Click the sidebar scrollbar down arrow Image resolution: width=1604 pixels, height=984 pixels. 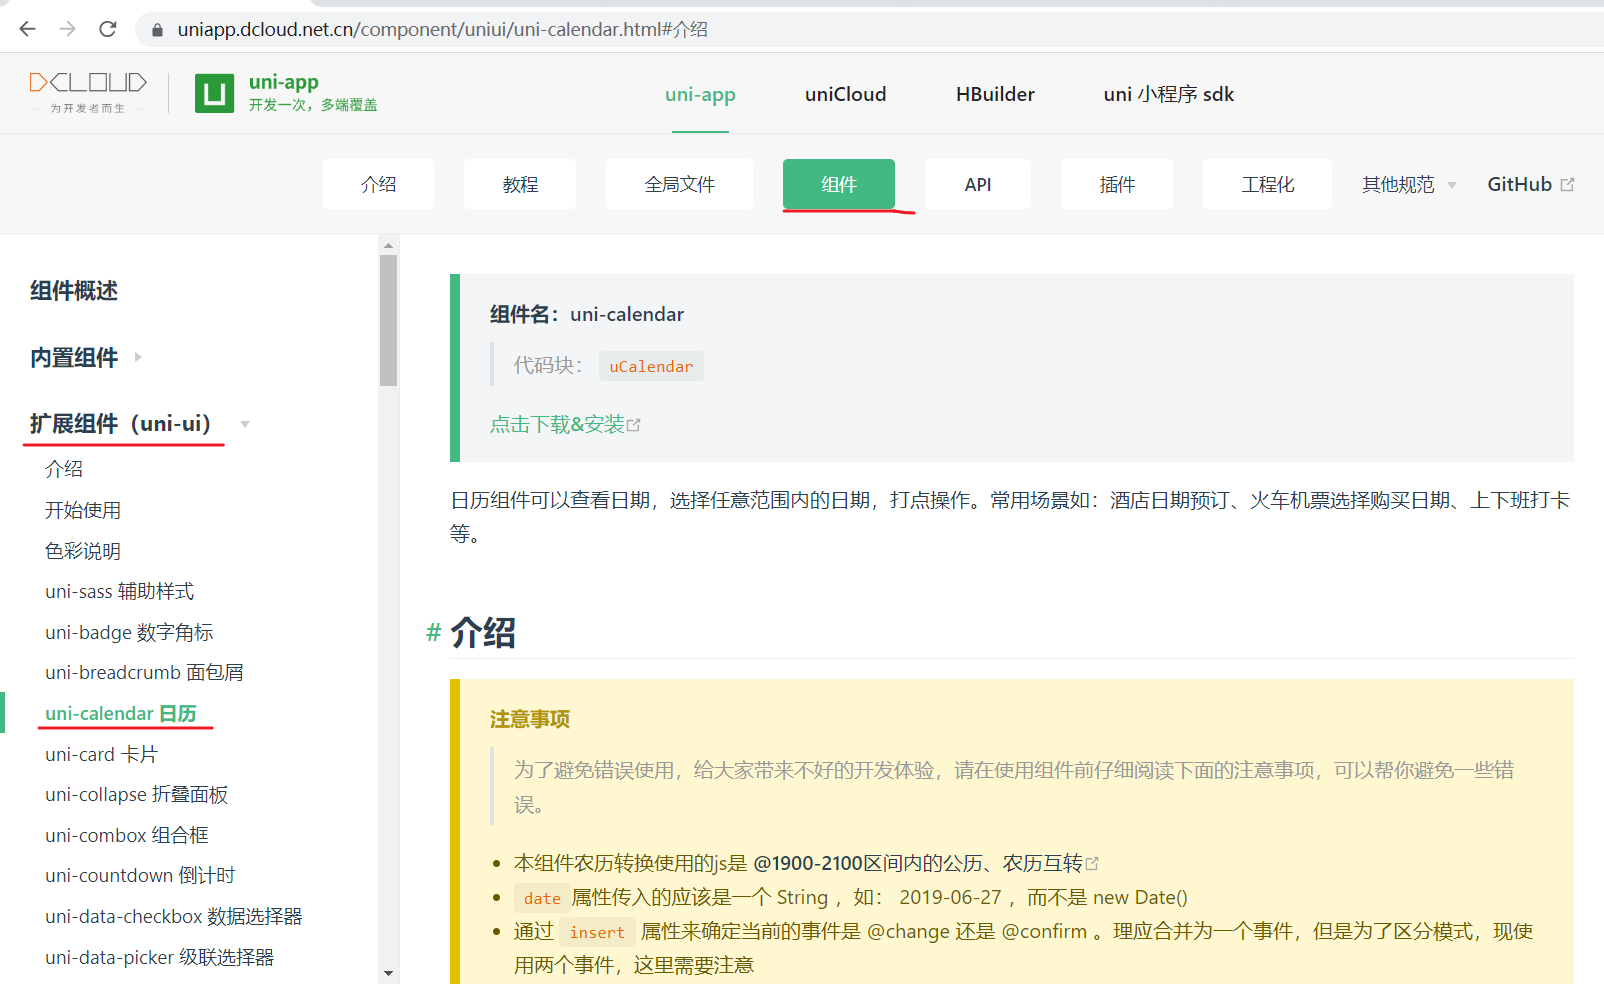tap(388, 973)
